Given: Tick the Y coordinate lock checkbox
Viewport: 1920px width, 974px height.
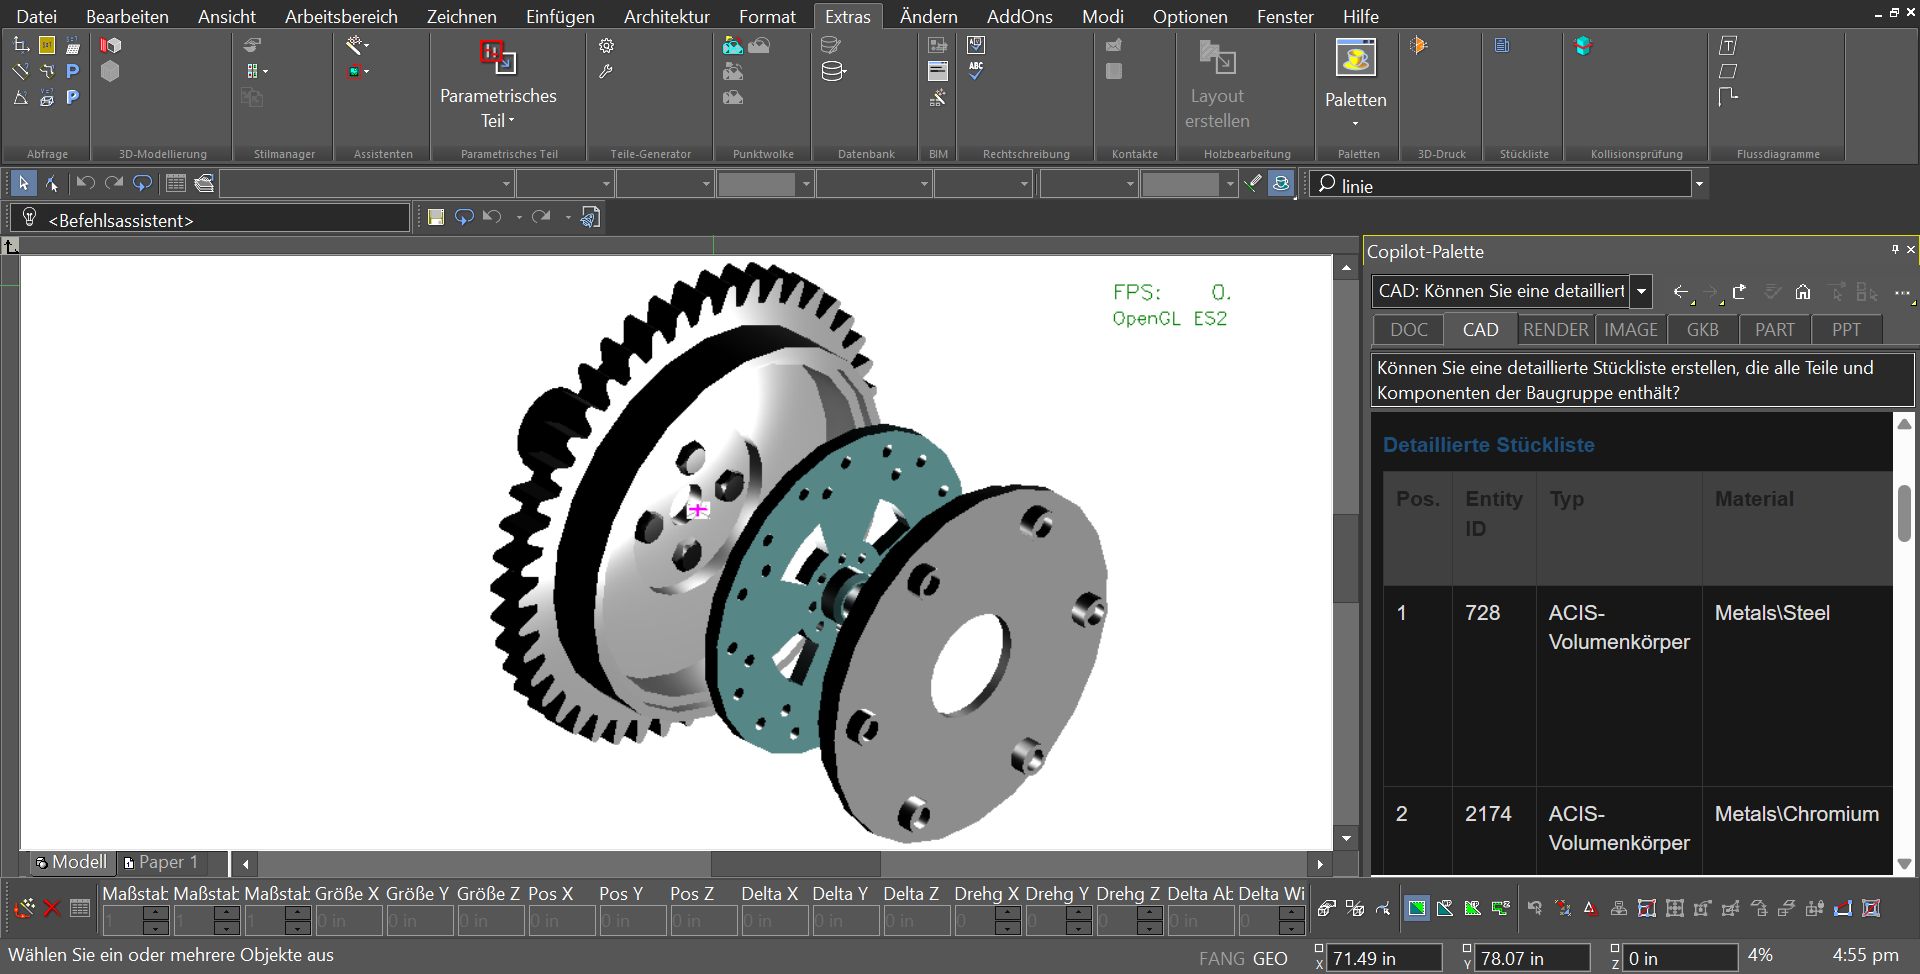Looking at the screenshot, I should tap(1467, 950).
